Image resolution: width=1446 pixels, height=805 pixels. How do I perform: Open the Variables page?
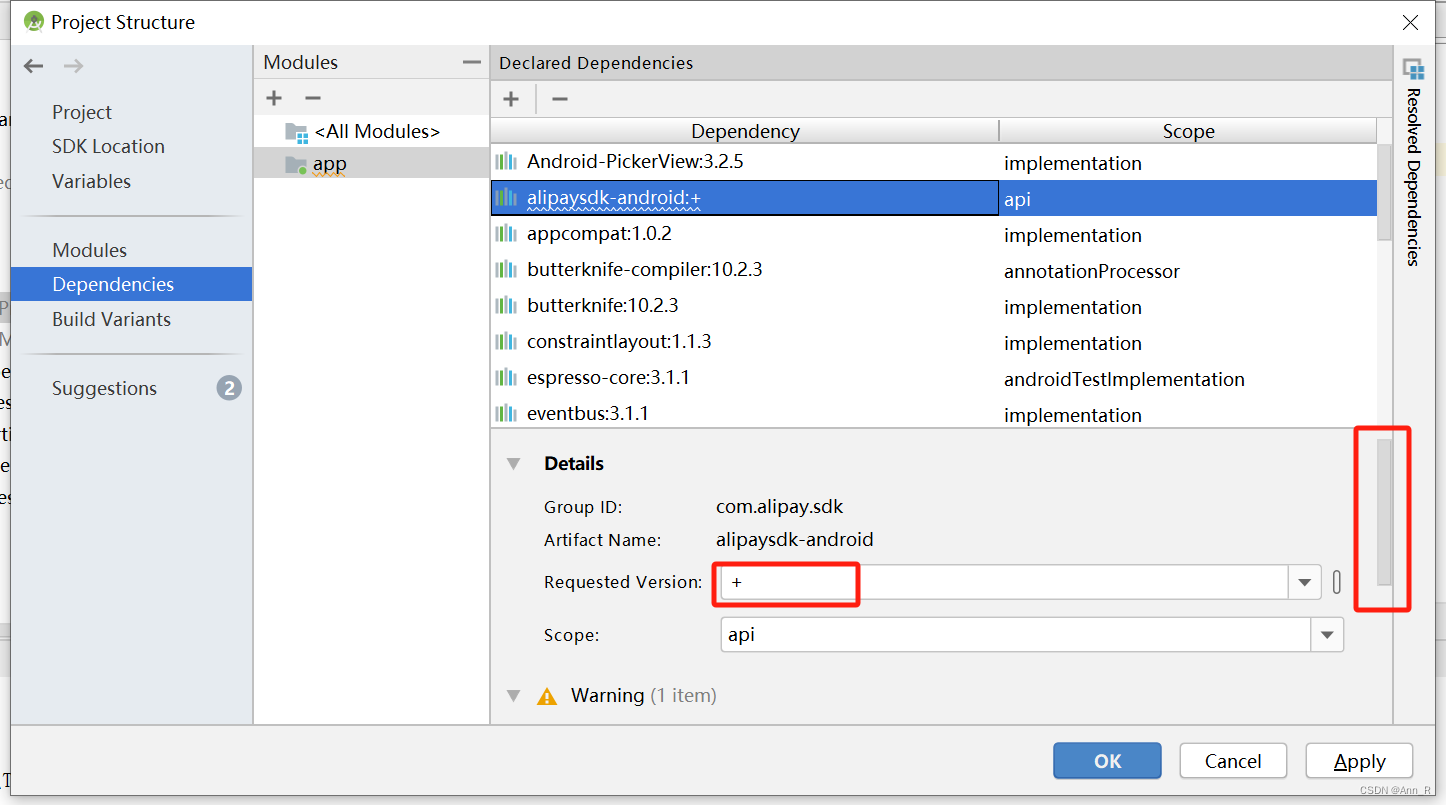click(x=91, y=181)
